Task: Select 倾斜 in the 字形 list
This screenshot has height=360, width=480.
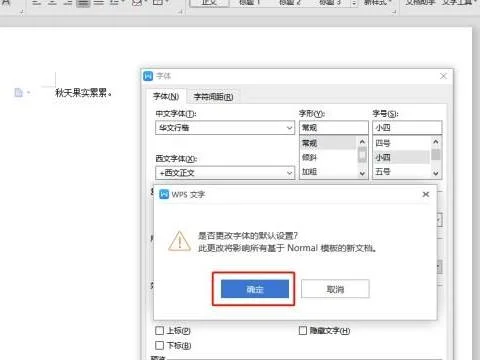Action: pos(328,157)
